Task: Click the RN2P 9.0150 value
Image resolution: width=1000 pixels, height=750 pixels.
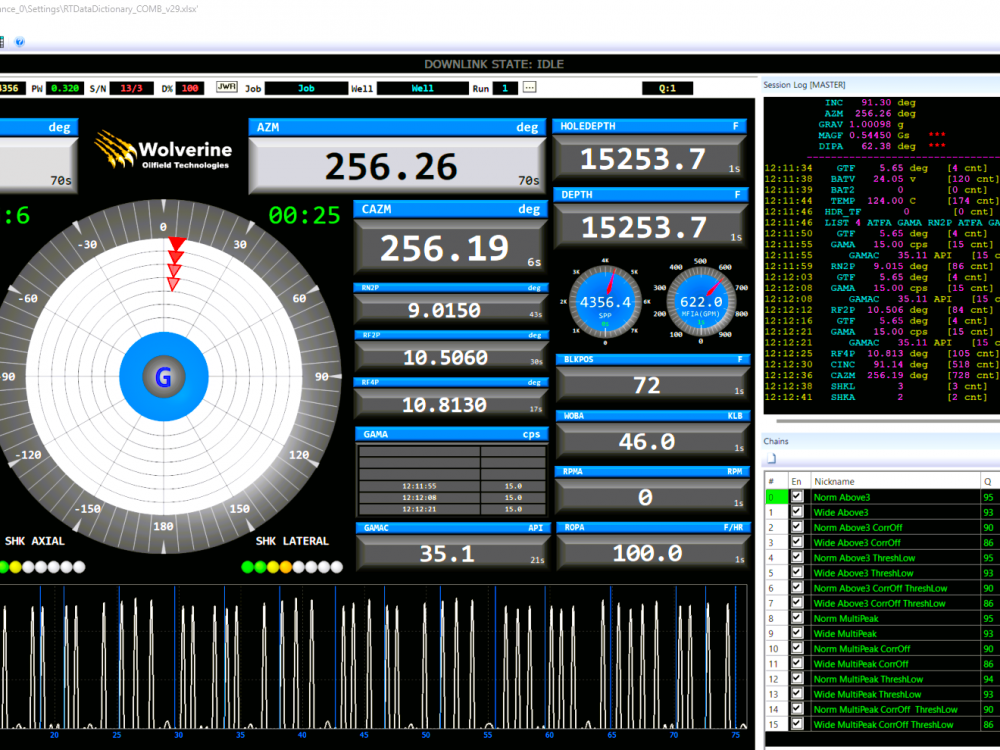Action: [450, 309]
